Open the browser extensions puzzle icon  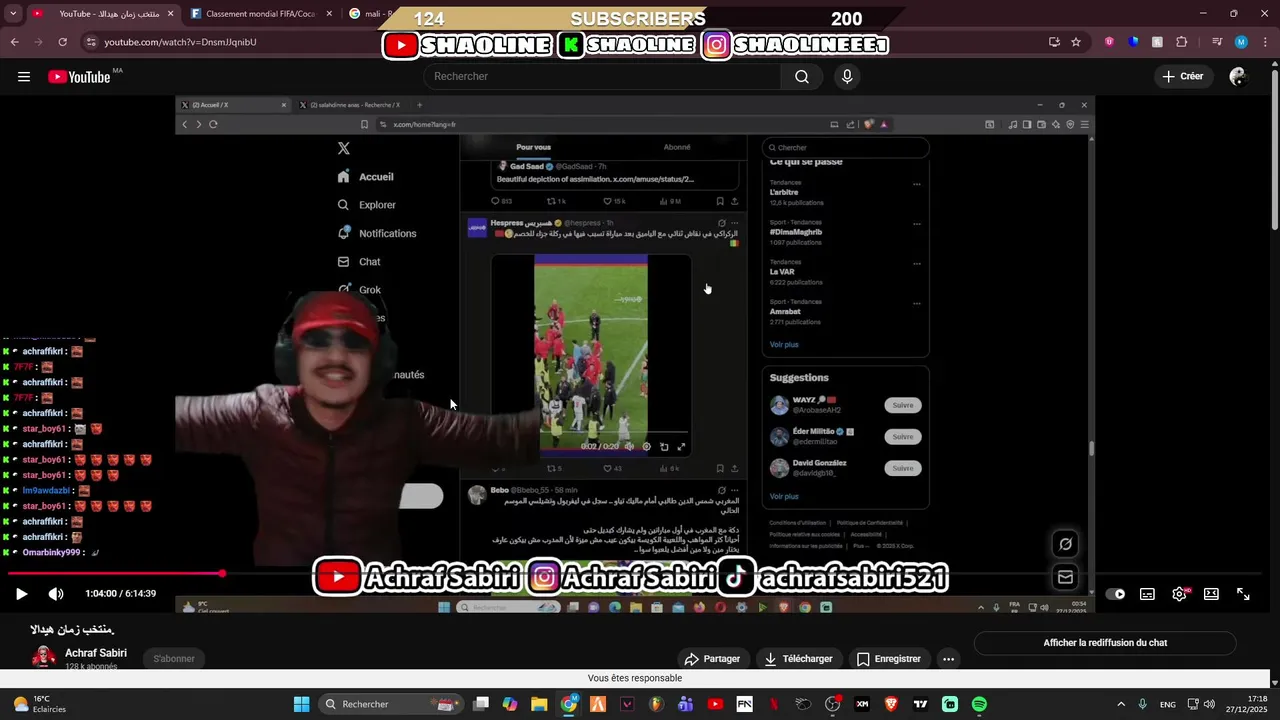click(x=1182, y=42)
